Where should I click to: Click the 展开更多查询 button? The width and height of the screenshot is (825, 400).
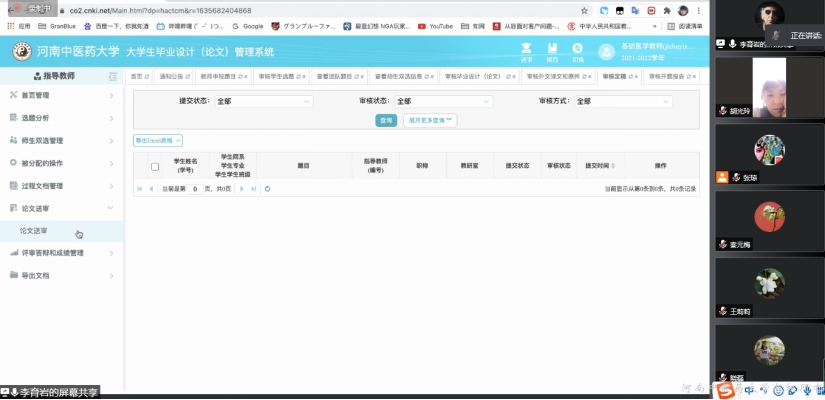(x=430, y=120)
